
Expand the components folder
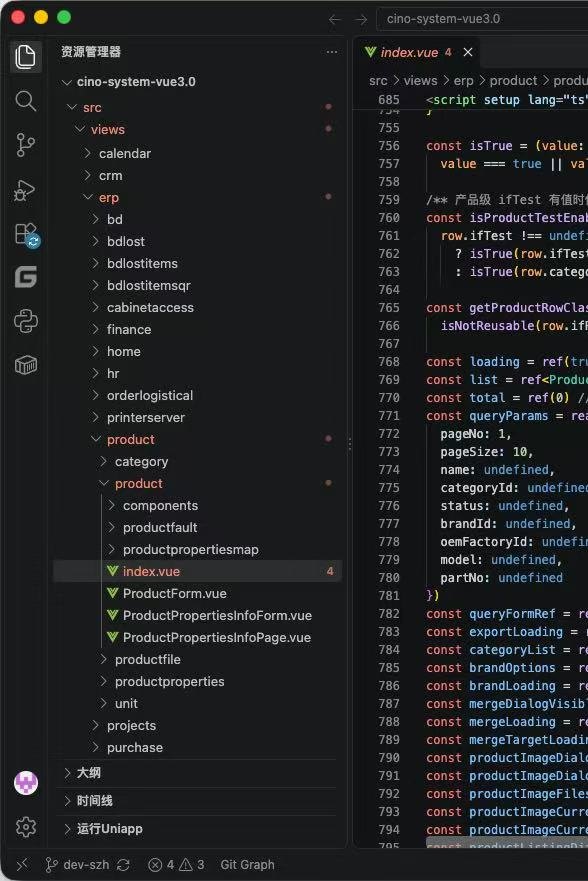pos(198,505)
